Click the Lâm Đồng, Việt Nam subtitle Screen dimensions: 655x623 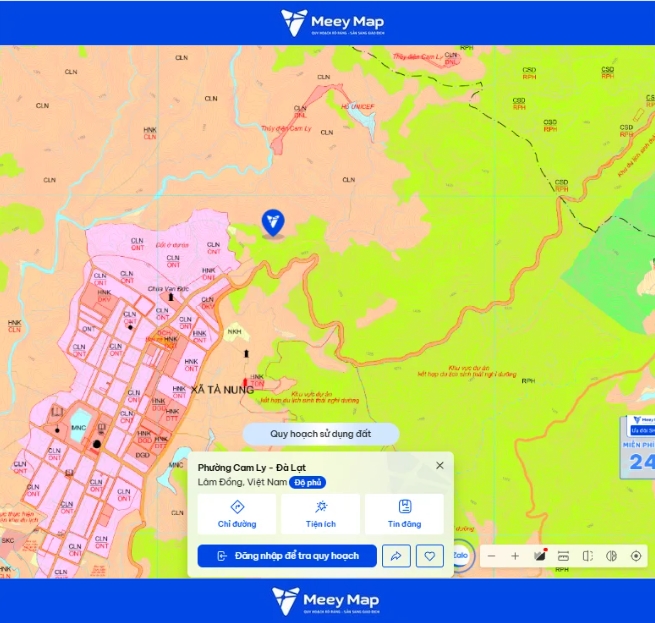(x=242, y=482)
